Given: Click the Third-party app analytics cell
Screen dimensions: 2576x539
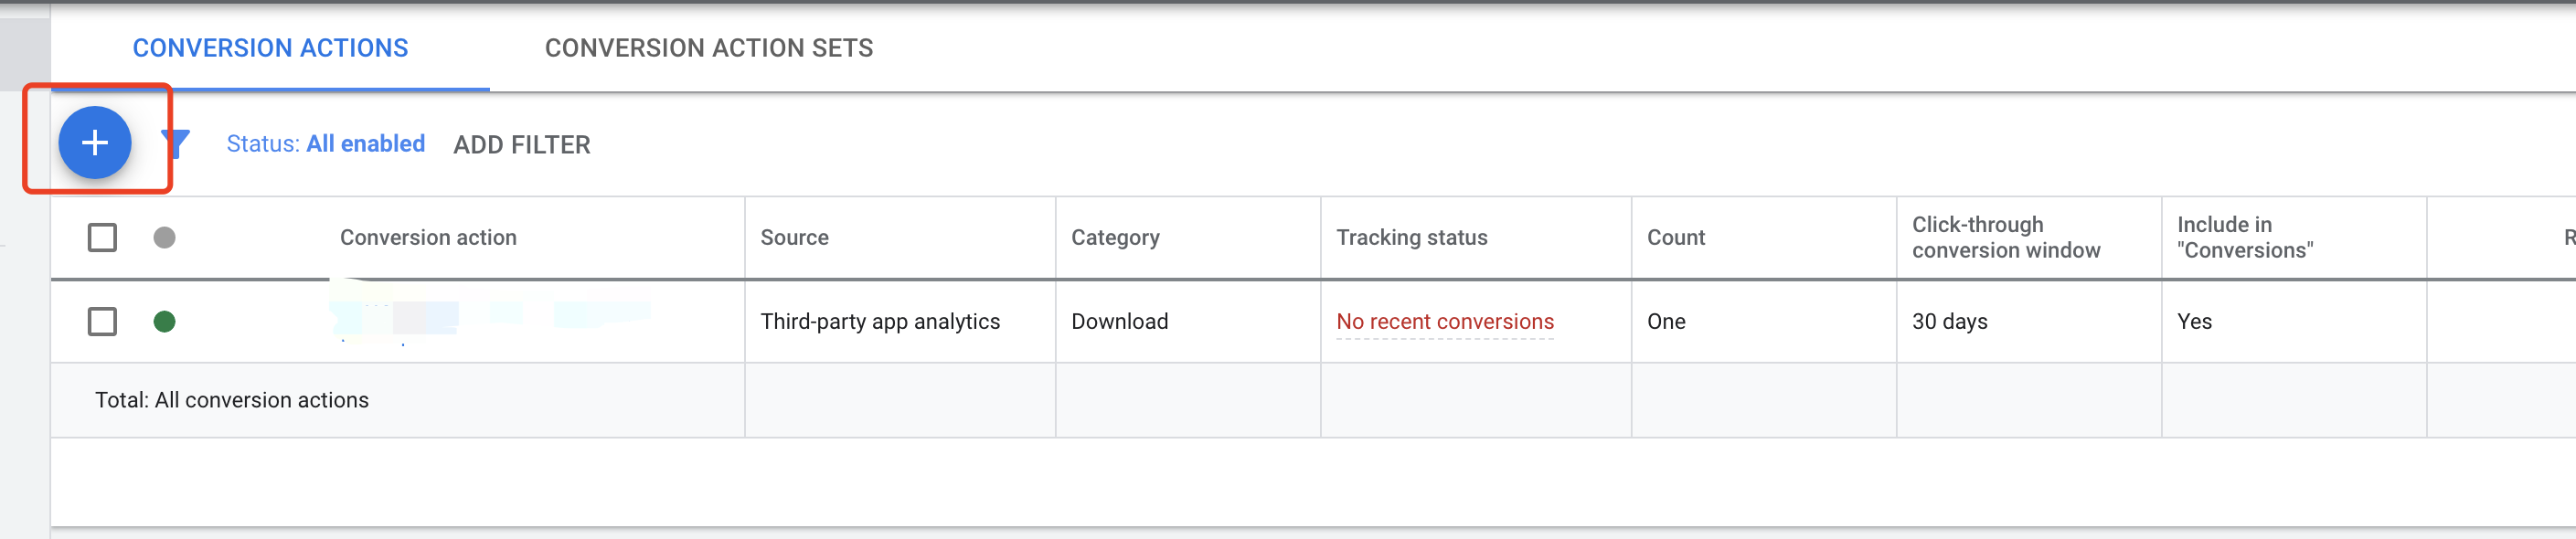Looking at the screenshot, I should [880, 322].
